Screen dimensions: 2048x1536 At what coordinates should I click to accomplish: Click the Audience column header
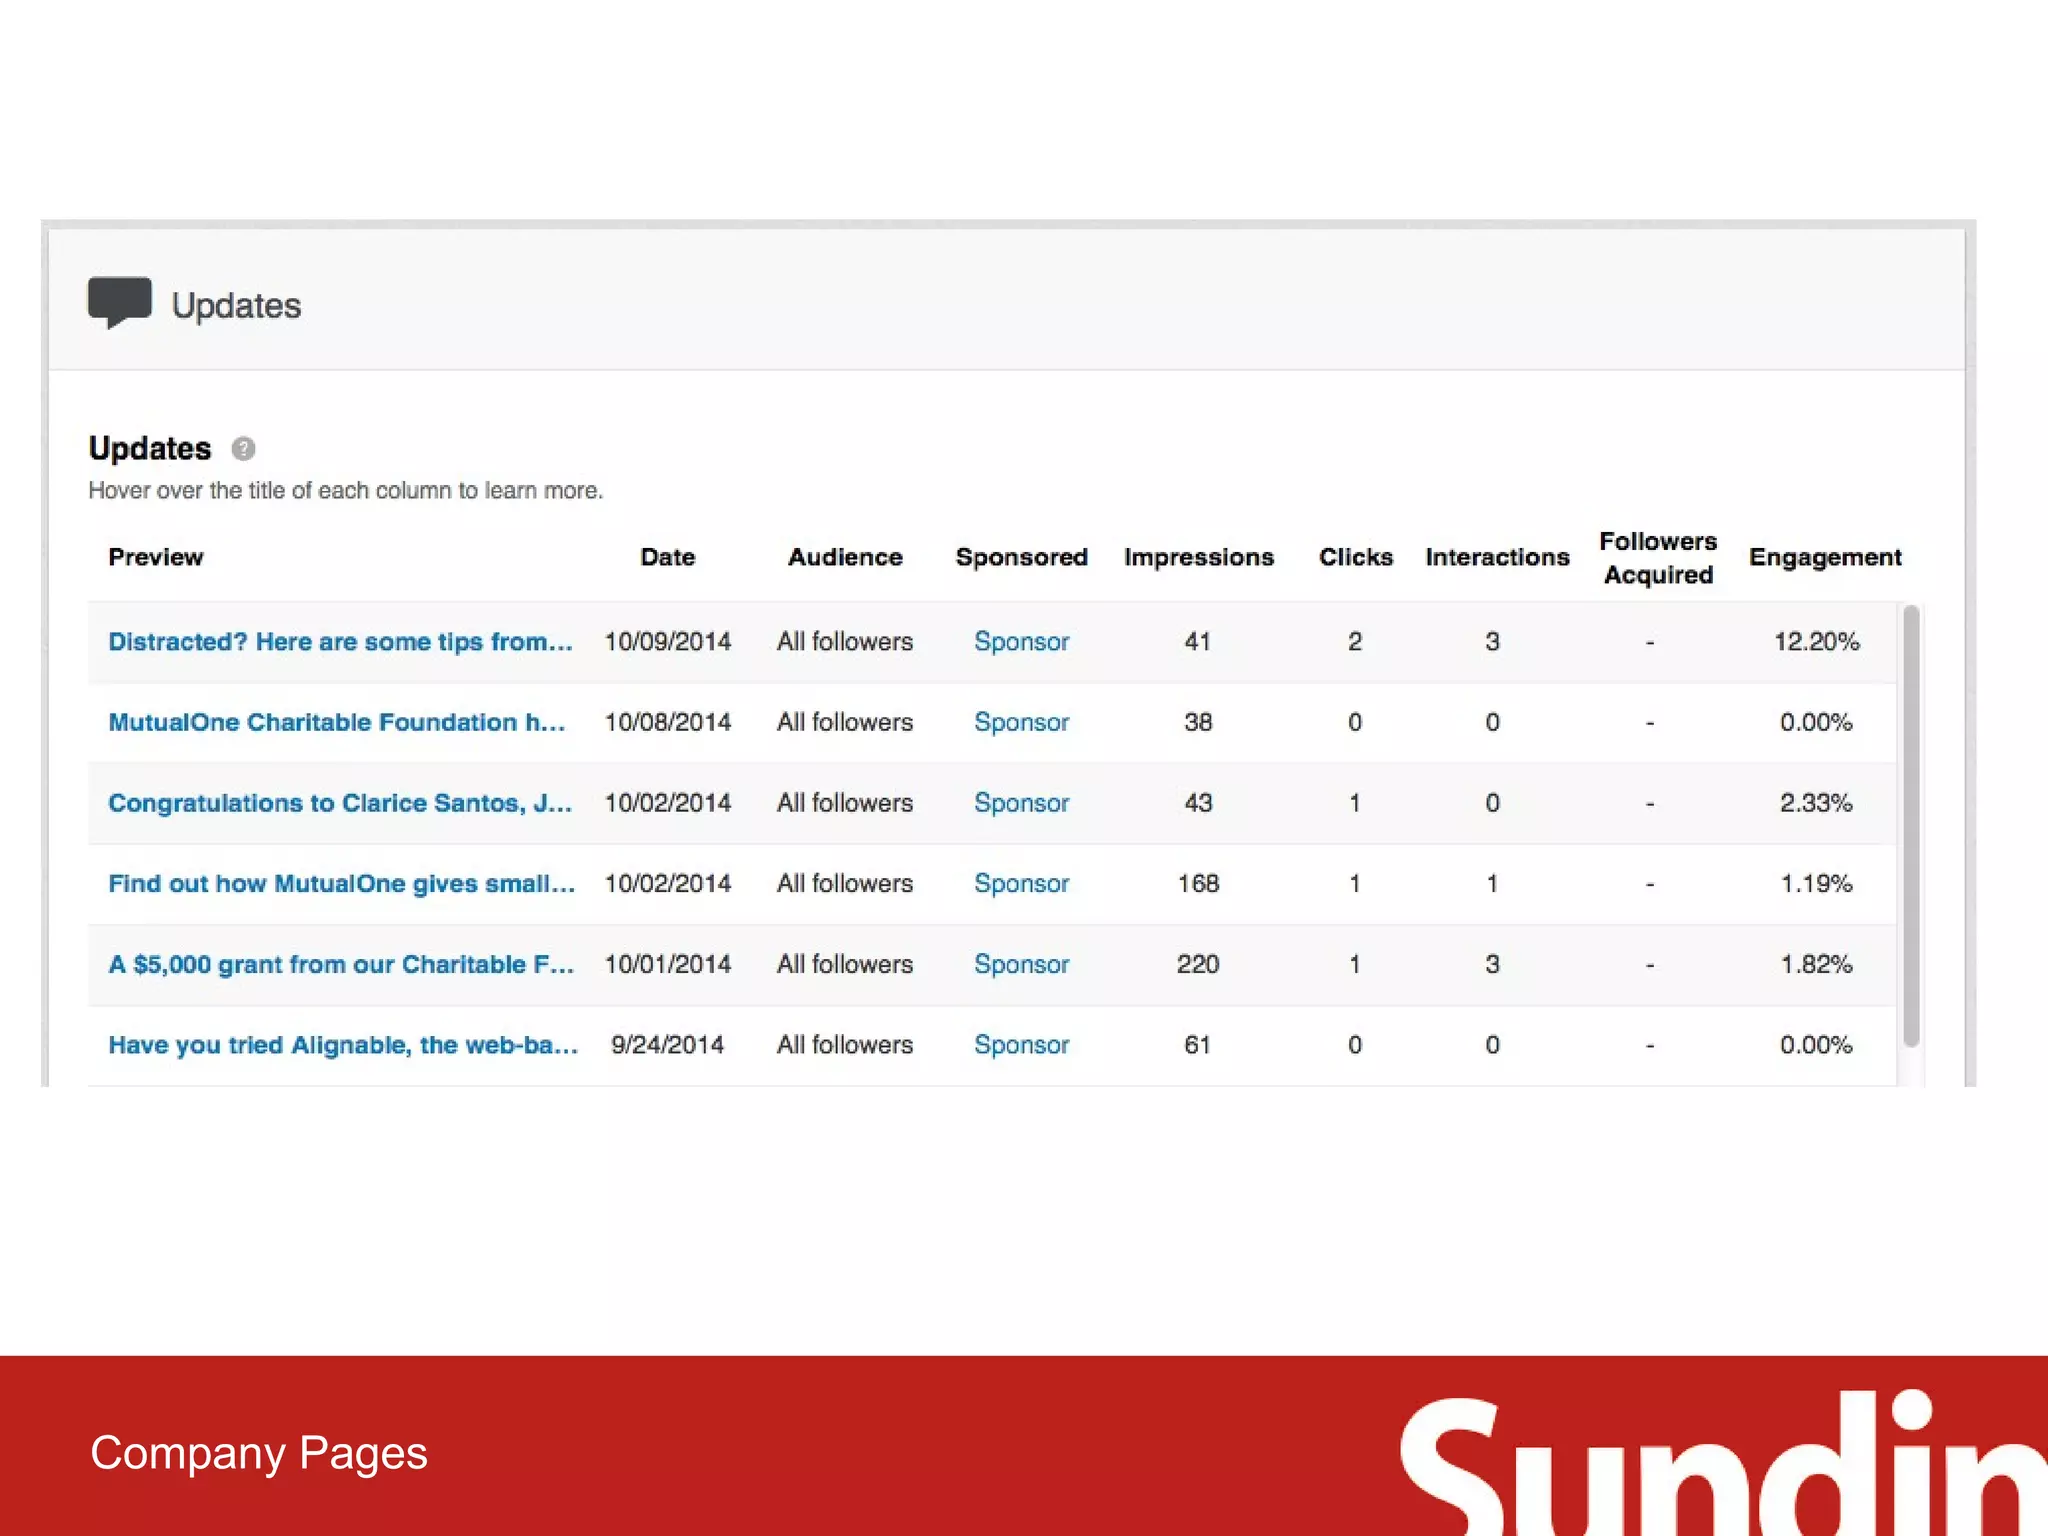845,557
